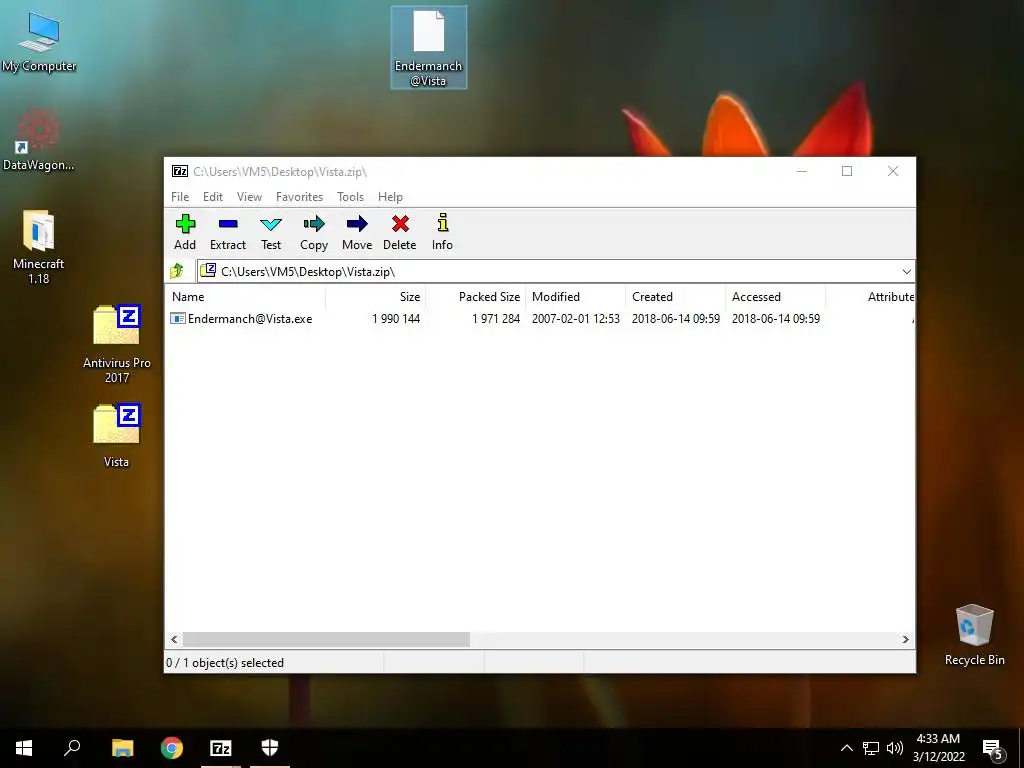Select the DataWagon desktop shortcut
Screen dimensions: 1024x768
click(39, 140)
